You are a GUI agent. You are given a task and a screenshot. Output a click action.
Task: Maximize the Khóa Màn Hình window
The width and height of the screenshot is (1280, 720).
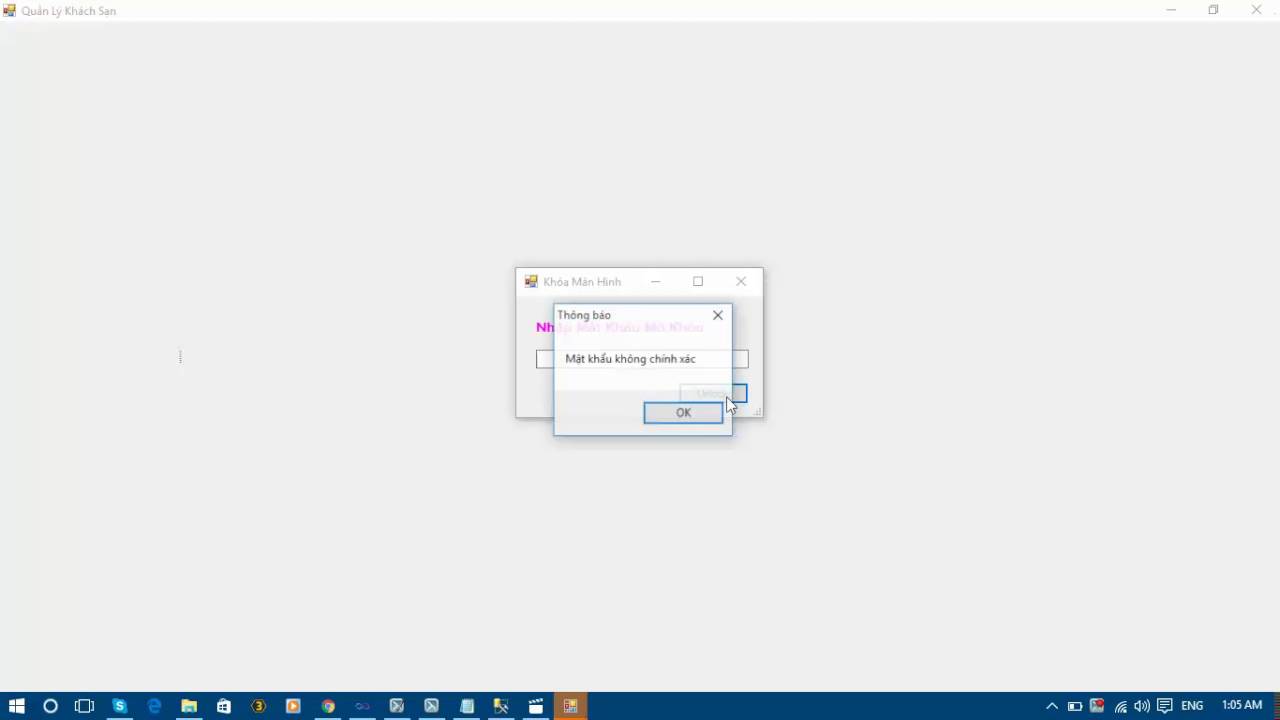(x=698, y=282)
